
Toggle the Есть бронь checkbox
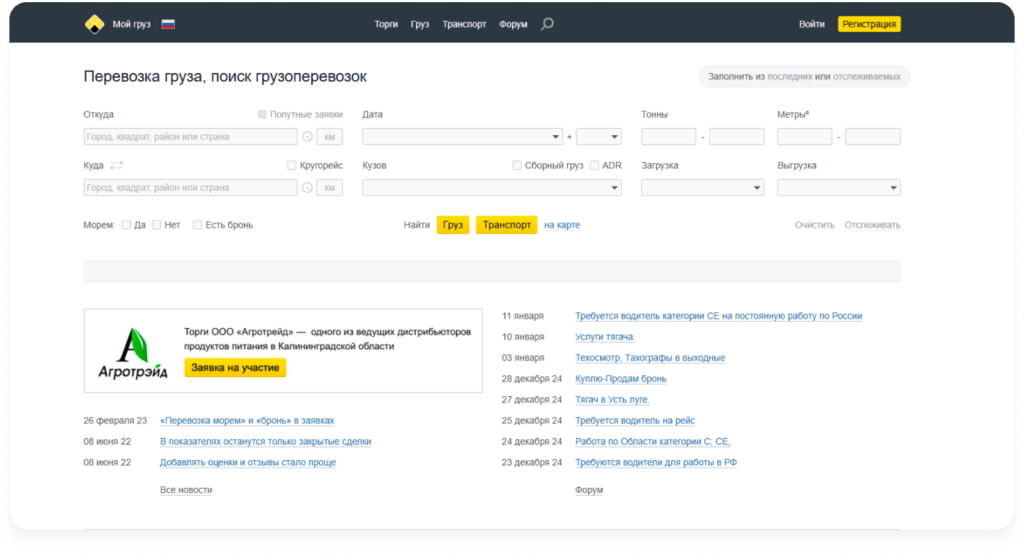pos(197,225)
